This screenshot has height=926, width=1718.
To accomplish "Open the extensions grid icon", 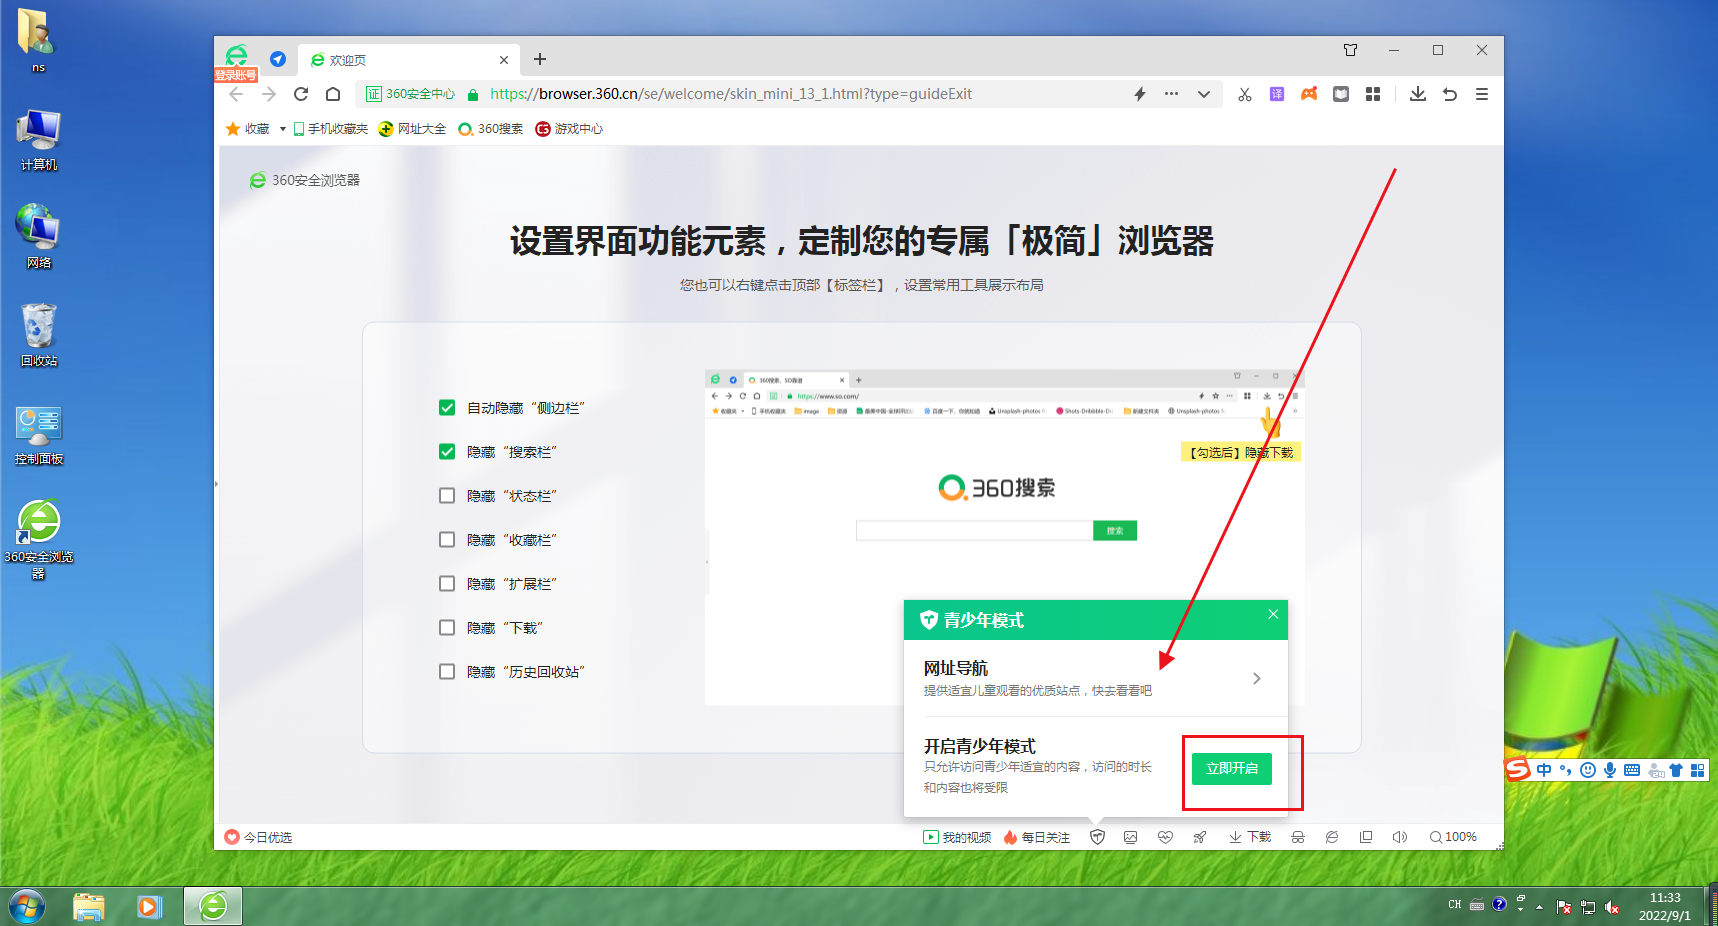I will 1373,94.
